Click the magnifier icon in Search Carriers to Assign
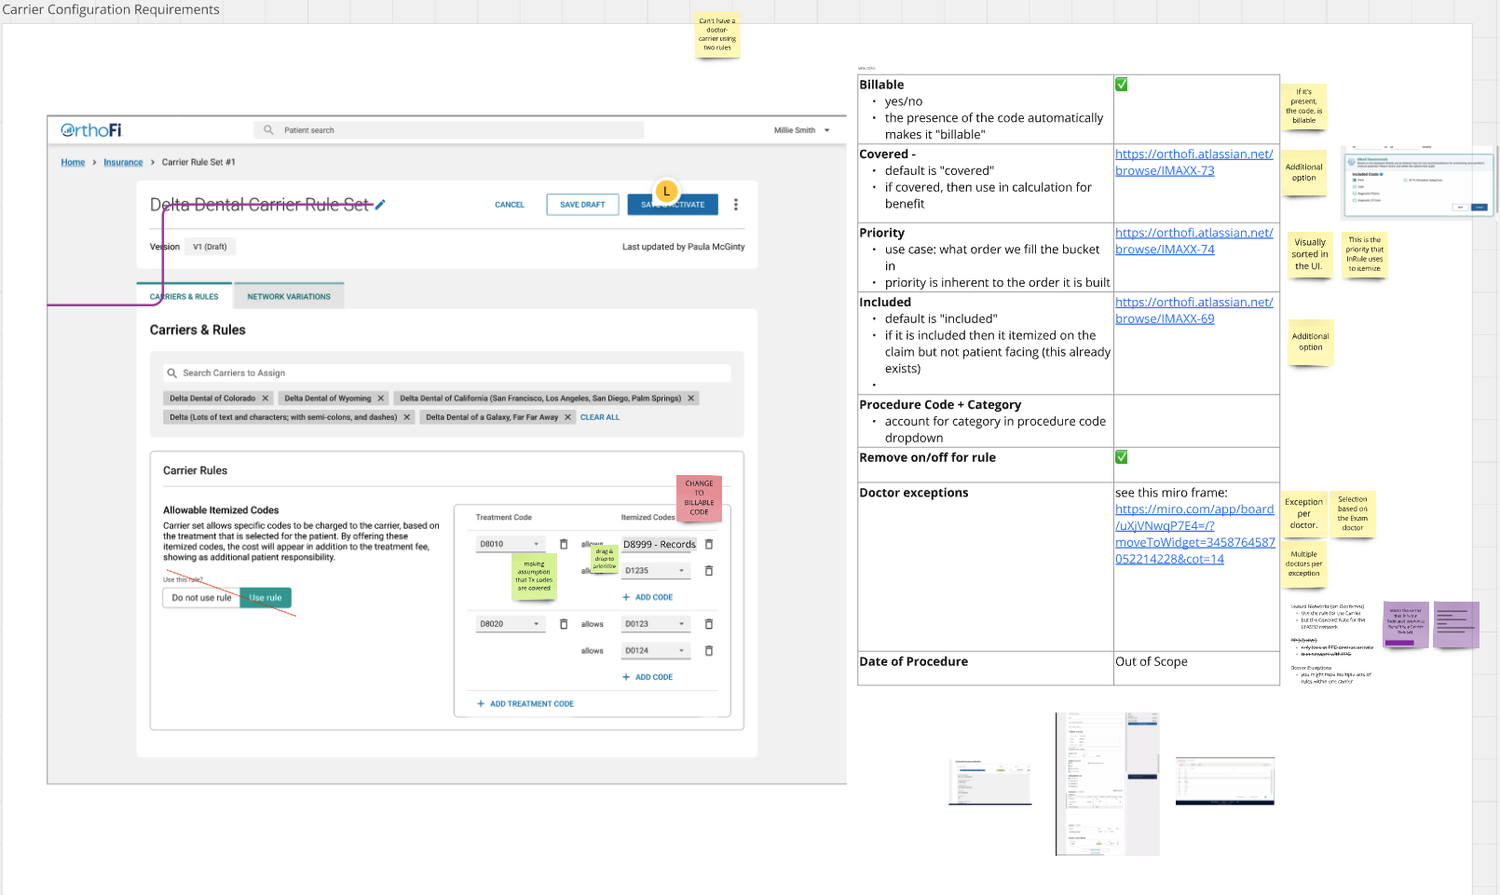This screenshot has width=1500, height=895. tap(172, 373)
